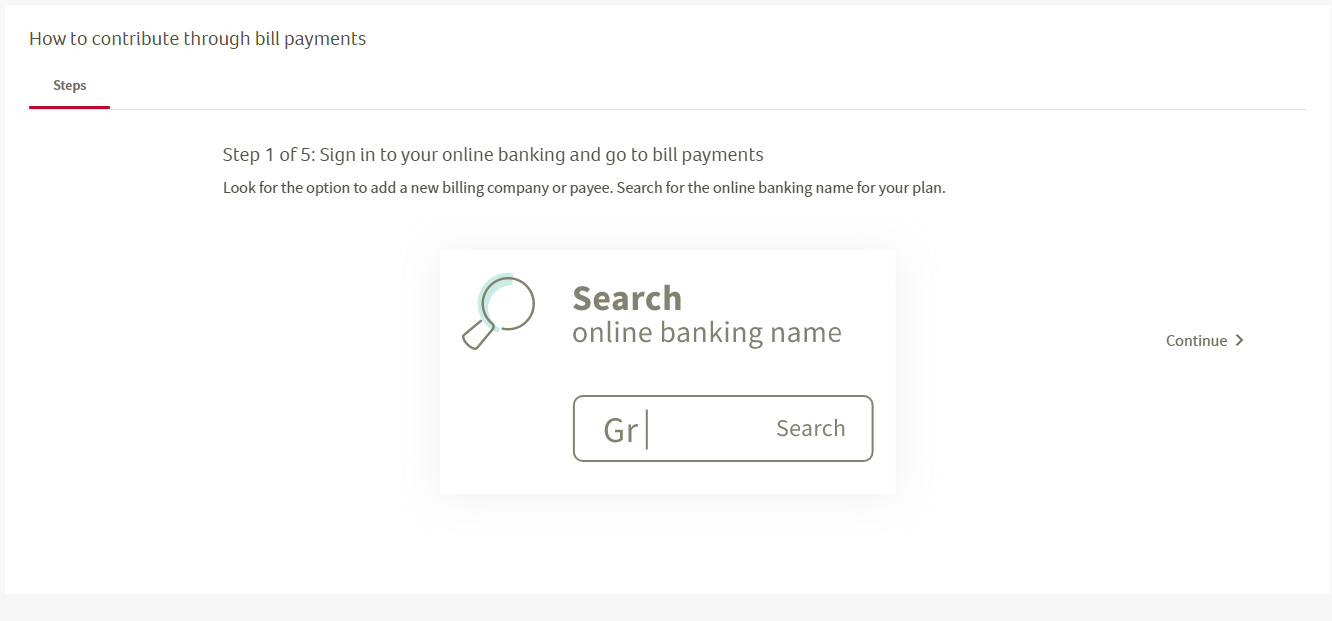The width and height of the screenshot is (1332, 621).
Task: Click the chevron arrow beside Continue
Action: pos(1240,340)
